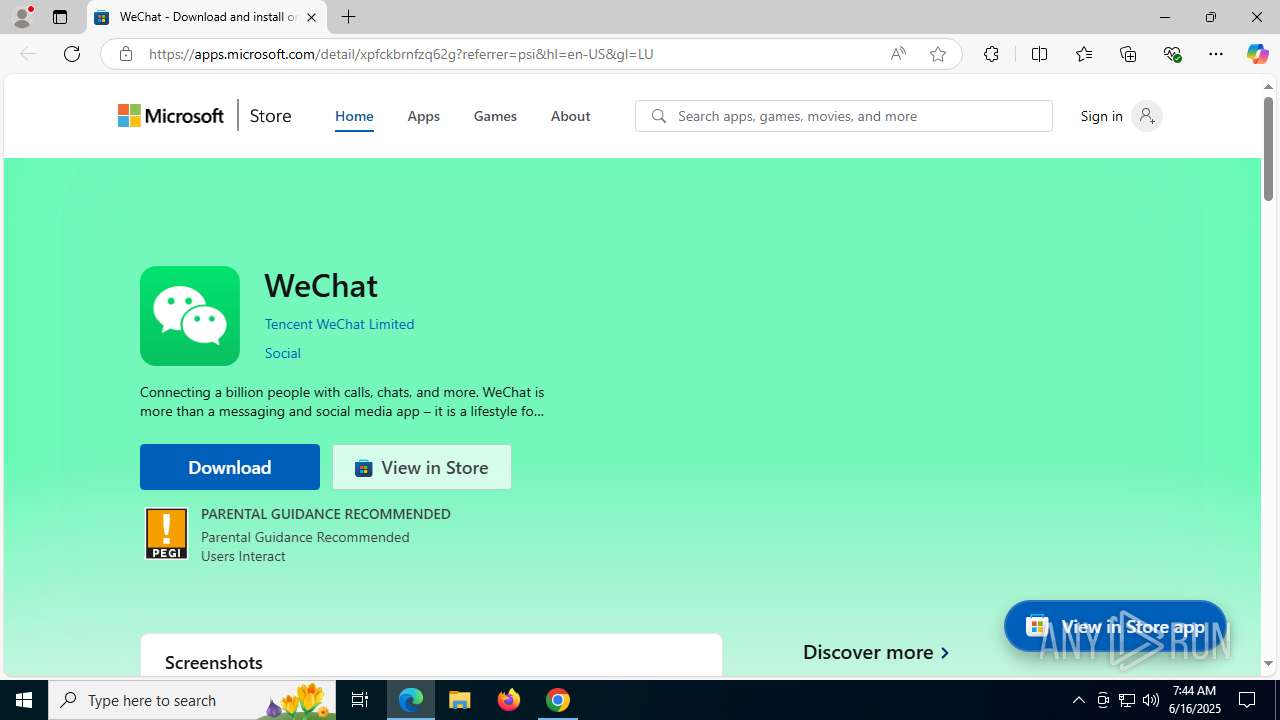The height and width of the screenshot is (720, 1280).
Task: Close the WeChat tab
Action: click(x=311, y=17)
